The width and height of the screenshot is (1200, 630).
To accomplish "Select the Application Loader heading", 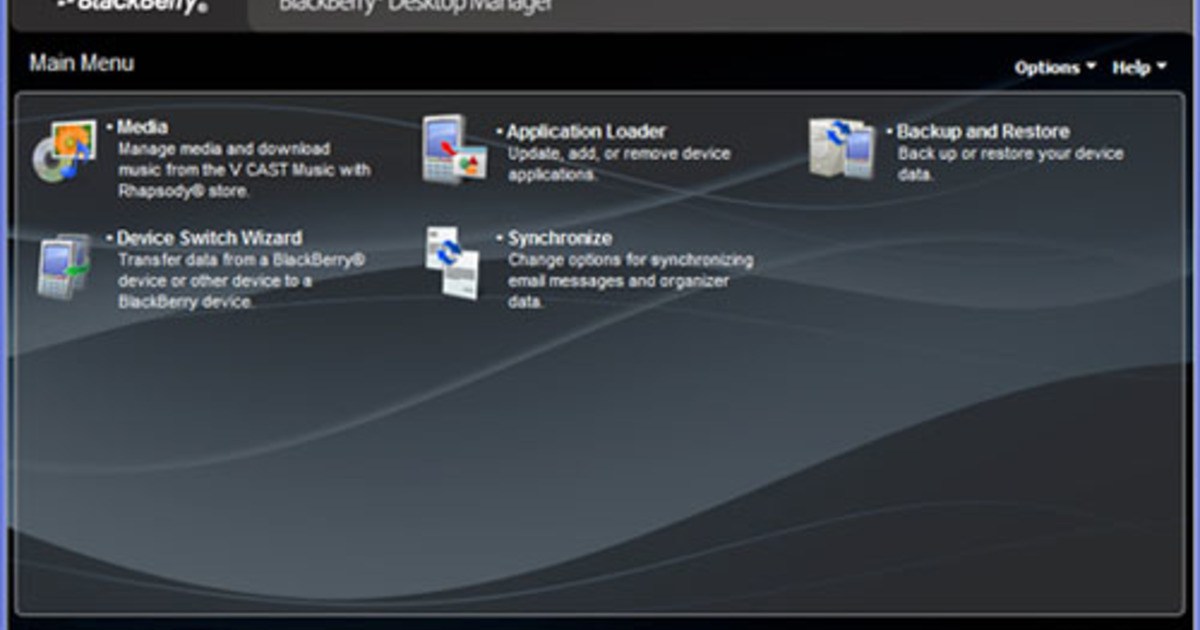I will click(585, 131).
